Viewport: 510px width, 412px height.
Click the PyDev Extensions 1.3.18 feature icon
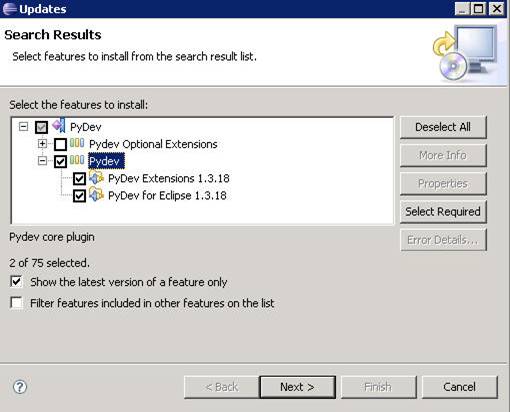[96, 177]
